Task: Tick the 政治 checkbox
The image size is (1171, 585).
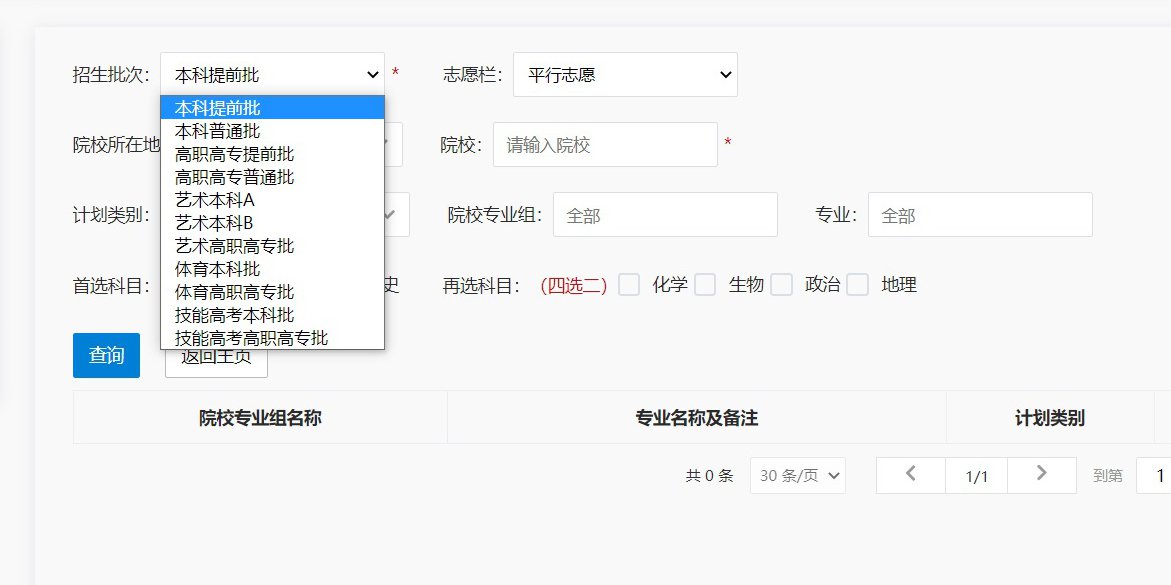Action: point(781,285)
